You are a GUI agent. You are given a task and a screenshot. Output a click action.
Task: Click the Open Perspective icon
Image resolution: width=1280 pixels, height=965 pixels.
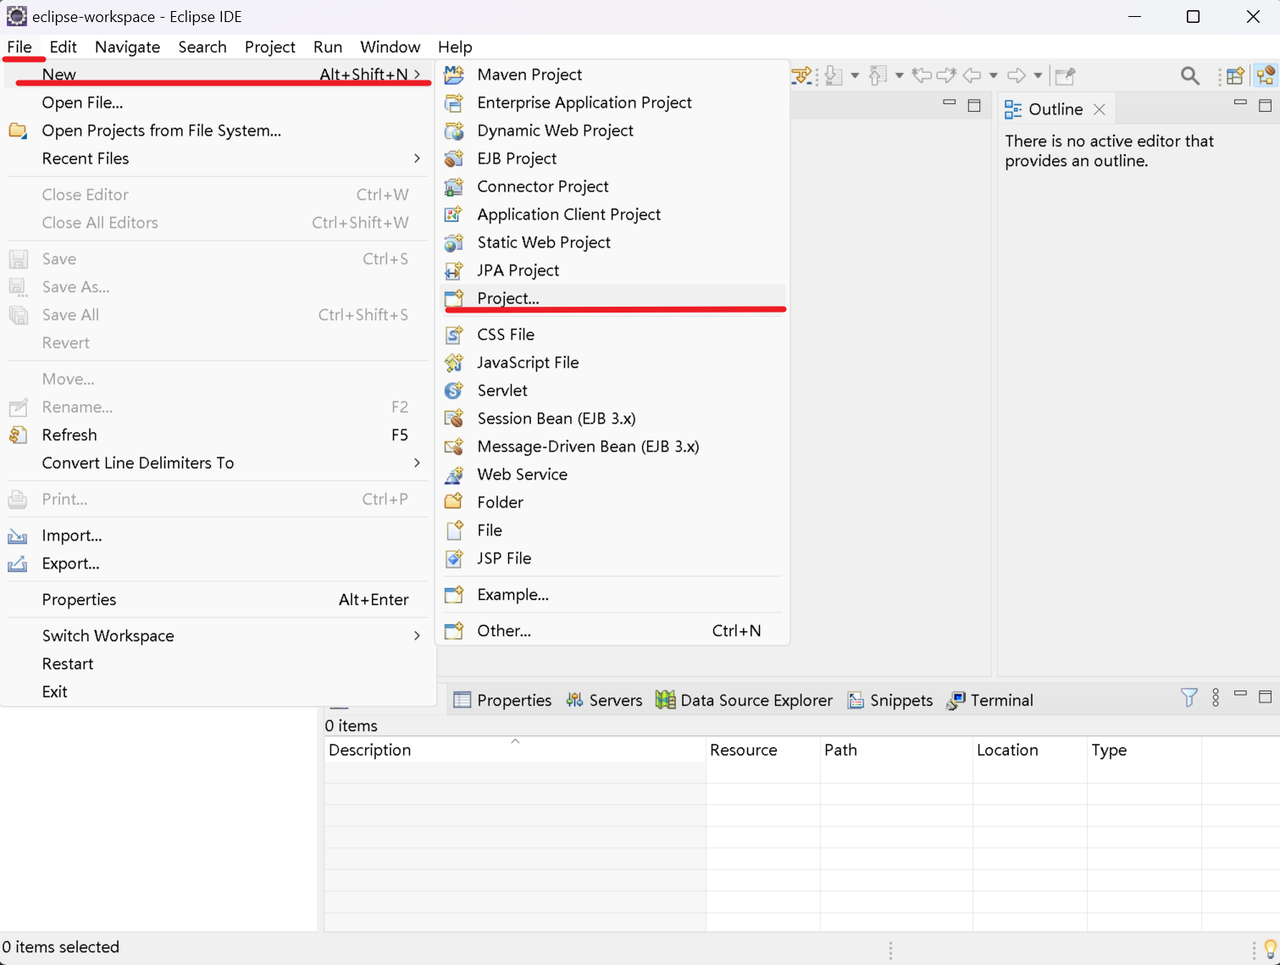coord(1235,76)
